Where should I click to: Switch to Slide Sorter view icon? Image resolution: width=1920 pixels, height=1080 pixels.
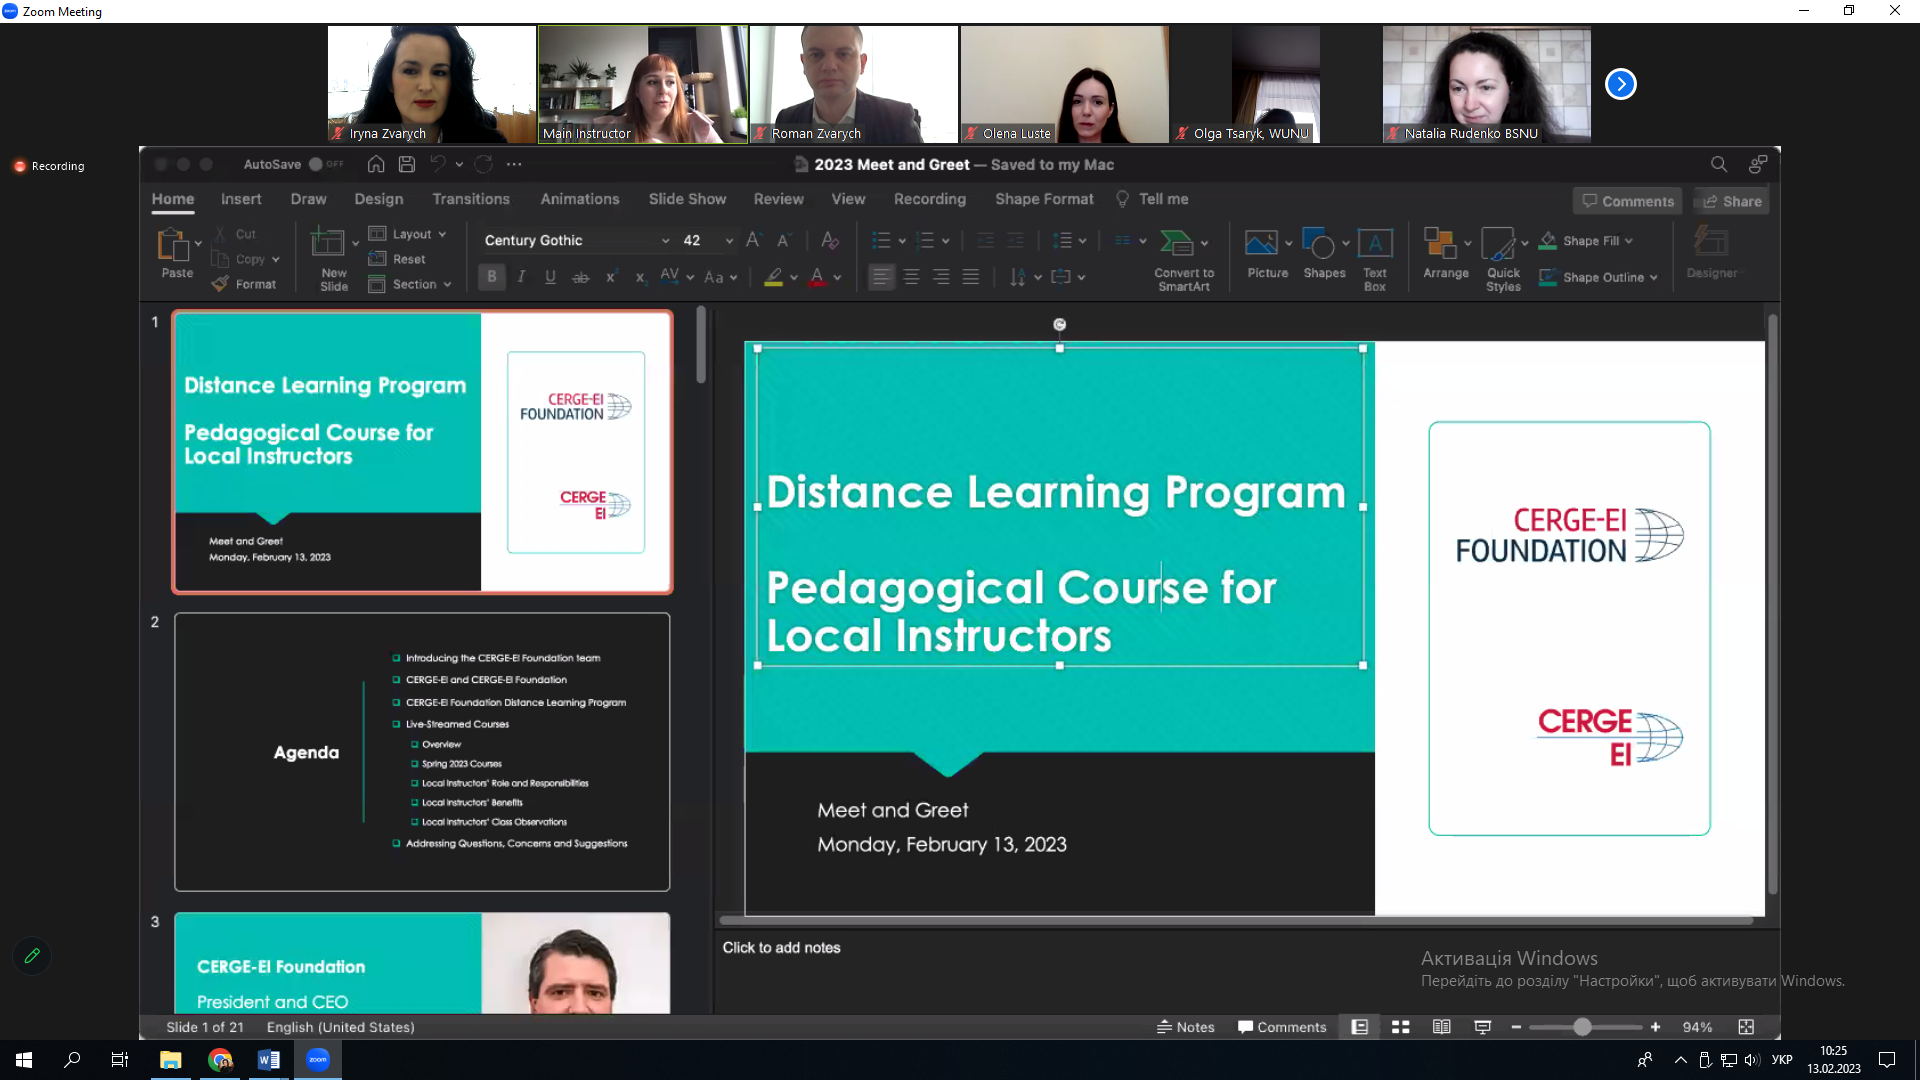(x=1400, y=1027)
